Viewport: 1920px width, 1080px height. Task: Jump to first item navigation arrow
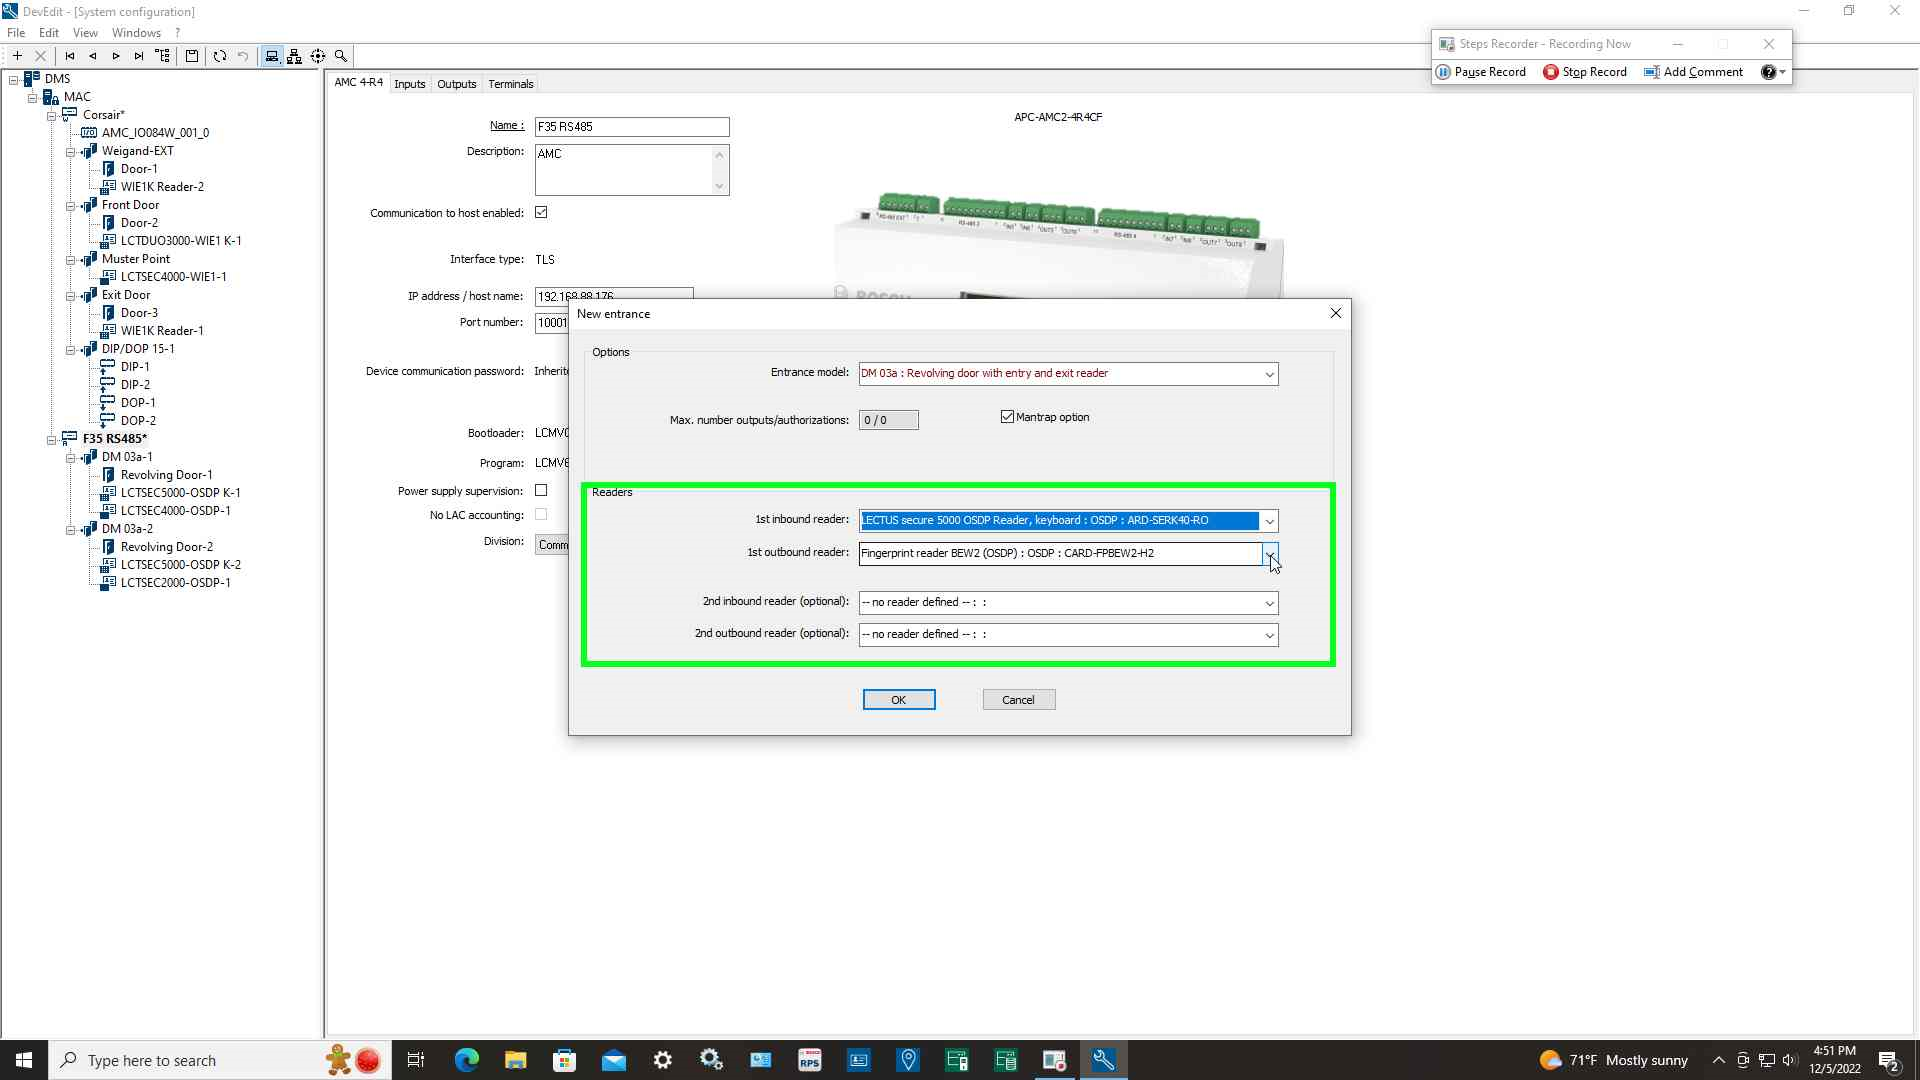70,56
